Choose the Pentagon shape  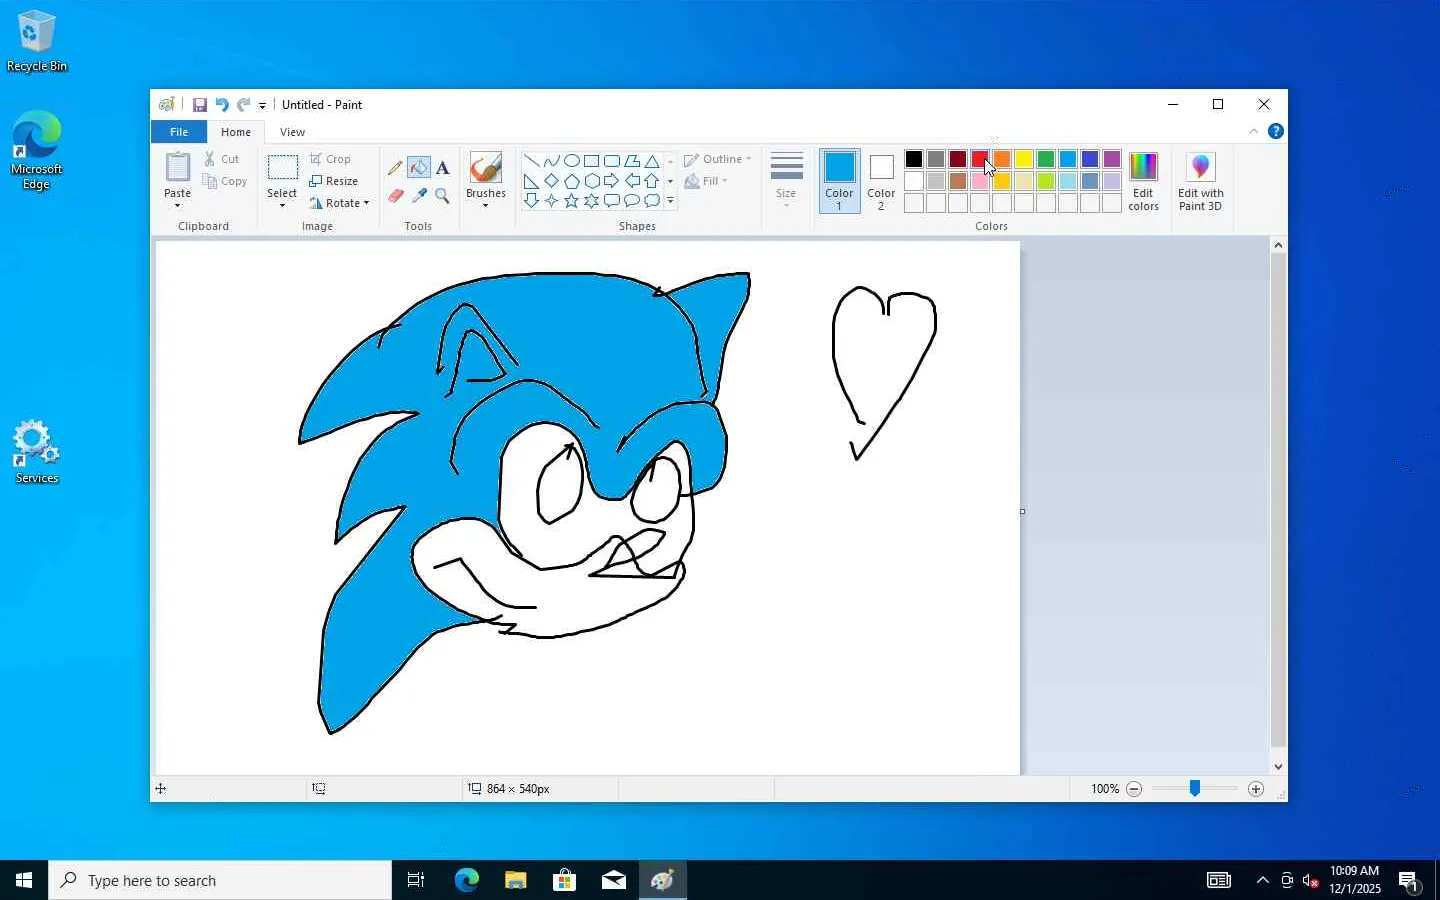point(571,181)
